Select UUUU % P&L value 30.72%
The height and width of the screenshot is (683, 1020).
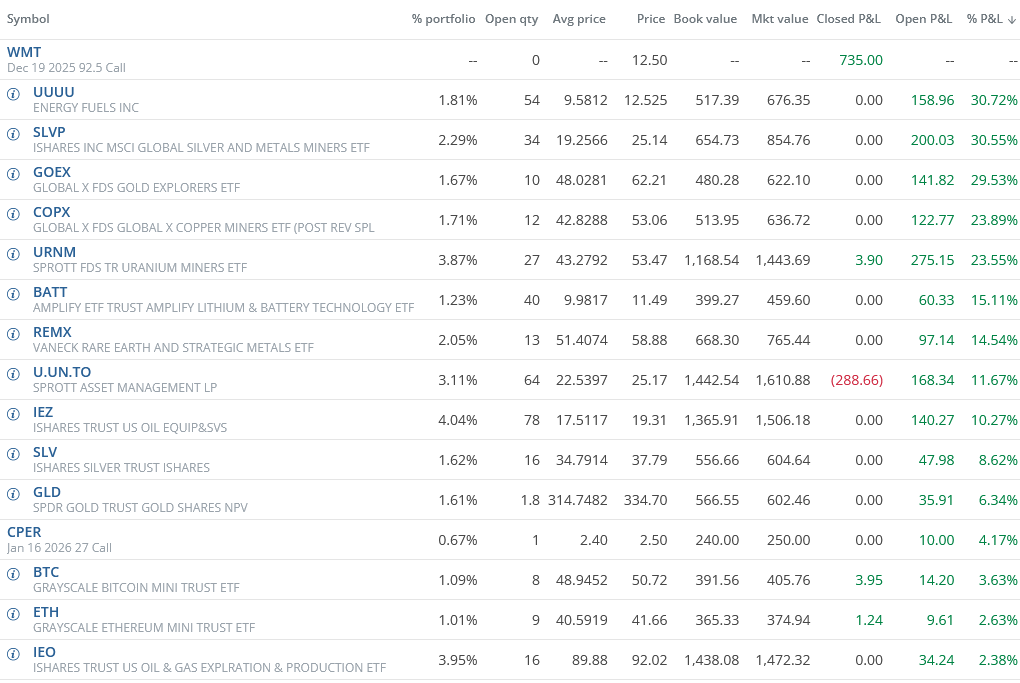pos(994,100)
